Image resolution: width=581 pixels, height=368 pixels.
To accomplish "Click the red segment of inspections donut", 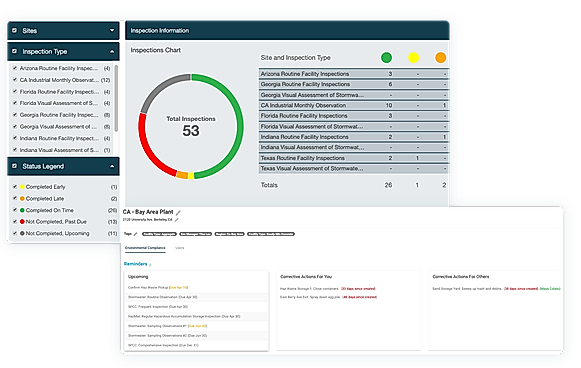I will pyautogui.click(x=146, y=148).
